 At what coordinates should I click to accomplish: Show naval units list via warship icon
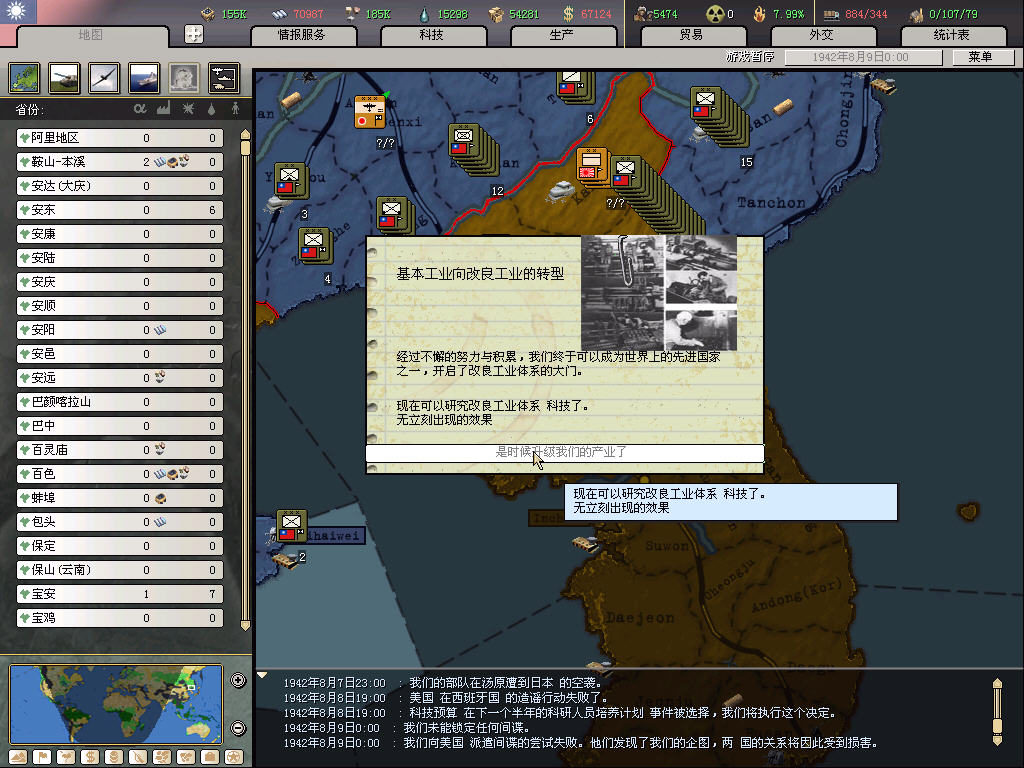click(x=144, y=78)
